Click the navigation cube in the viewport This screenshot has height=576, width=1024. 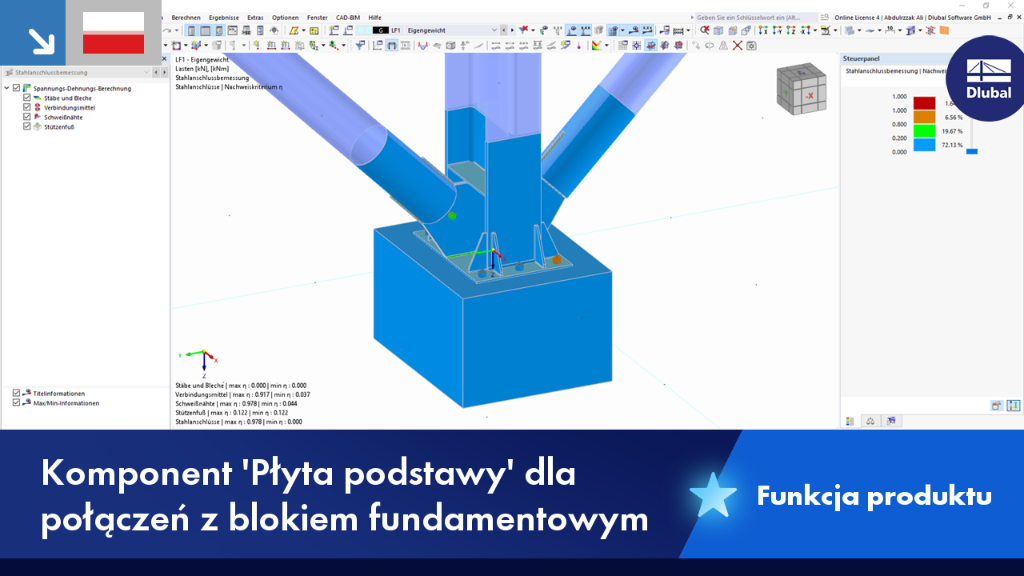coord(801,89)
